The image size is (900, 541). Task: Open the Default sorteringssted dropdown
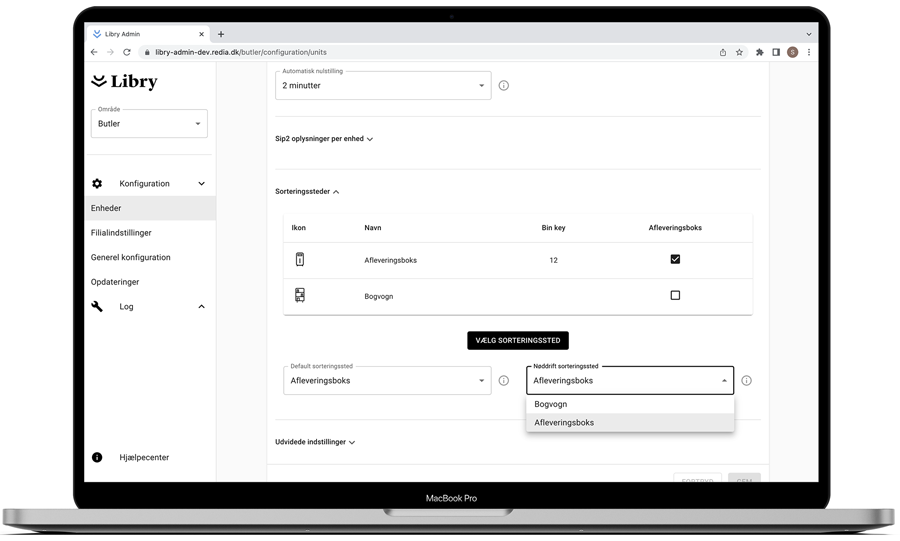(387, 381)
